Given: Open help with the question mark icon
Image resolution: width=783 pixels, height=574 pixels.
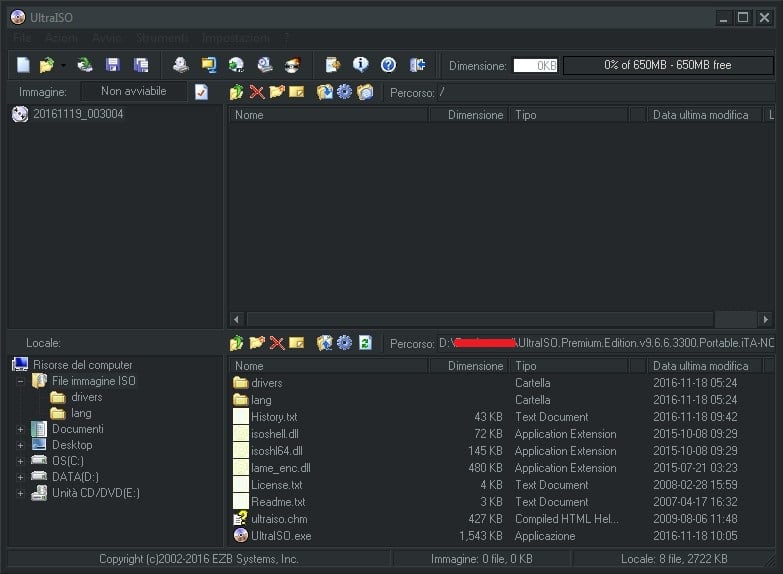Looking at the screenshot, I should (x=389, y=65).
